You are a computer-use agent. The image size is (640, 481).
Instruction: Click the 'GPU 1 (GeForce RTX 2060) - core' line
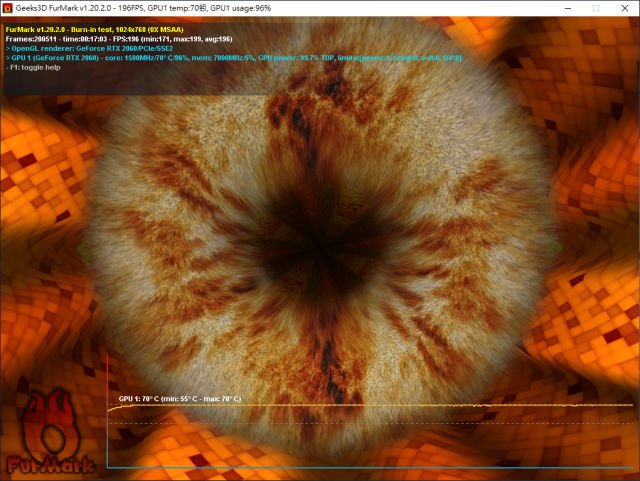point(234,58)
